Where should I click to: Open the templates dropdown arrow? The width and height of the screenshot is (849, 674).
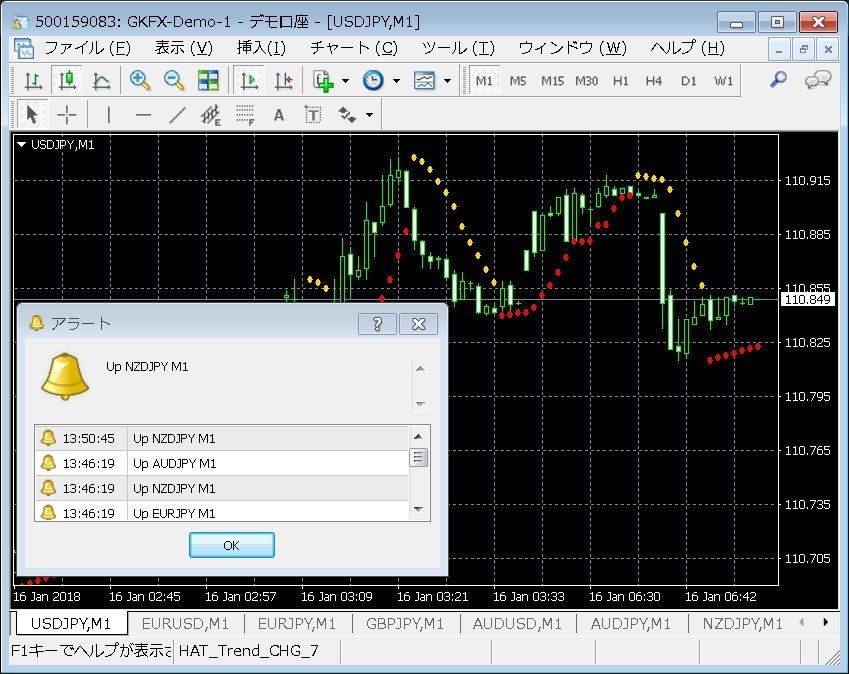tap(447, 81)
